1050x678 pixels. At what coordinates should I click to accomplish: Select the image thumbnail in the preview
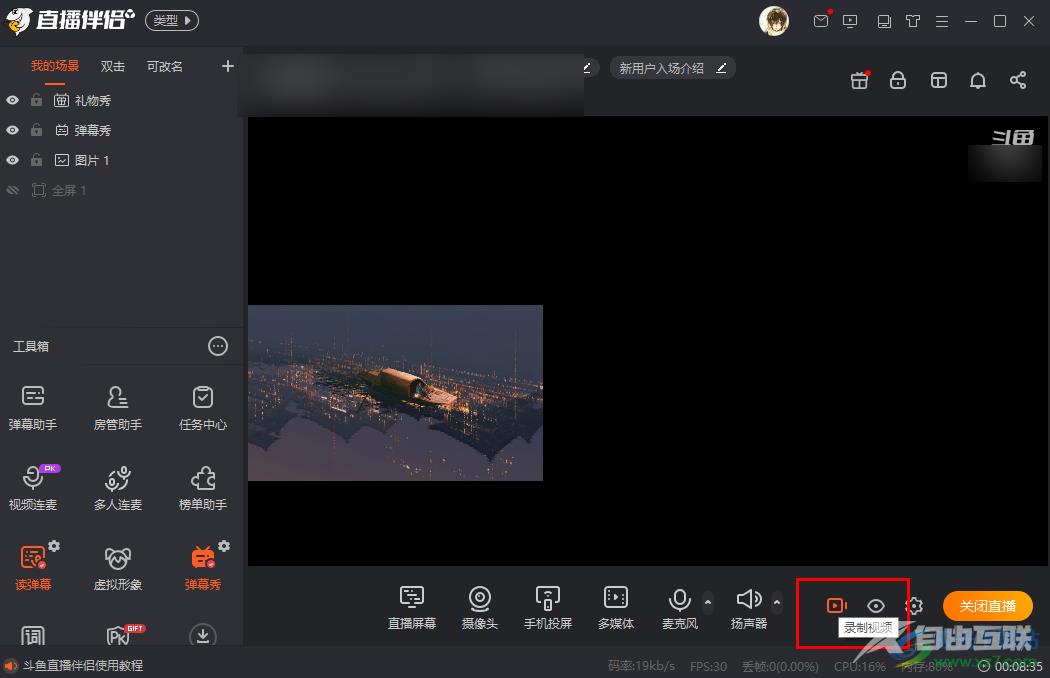pyautogui.click(x=395, y=392)
